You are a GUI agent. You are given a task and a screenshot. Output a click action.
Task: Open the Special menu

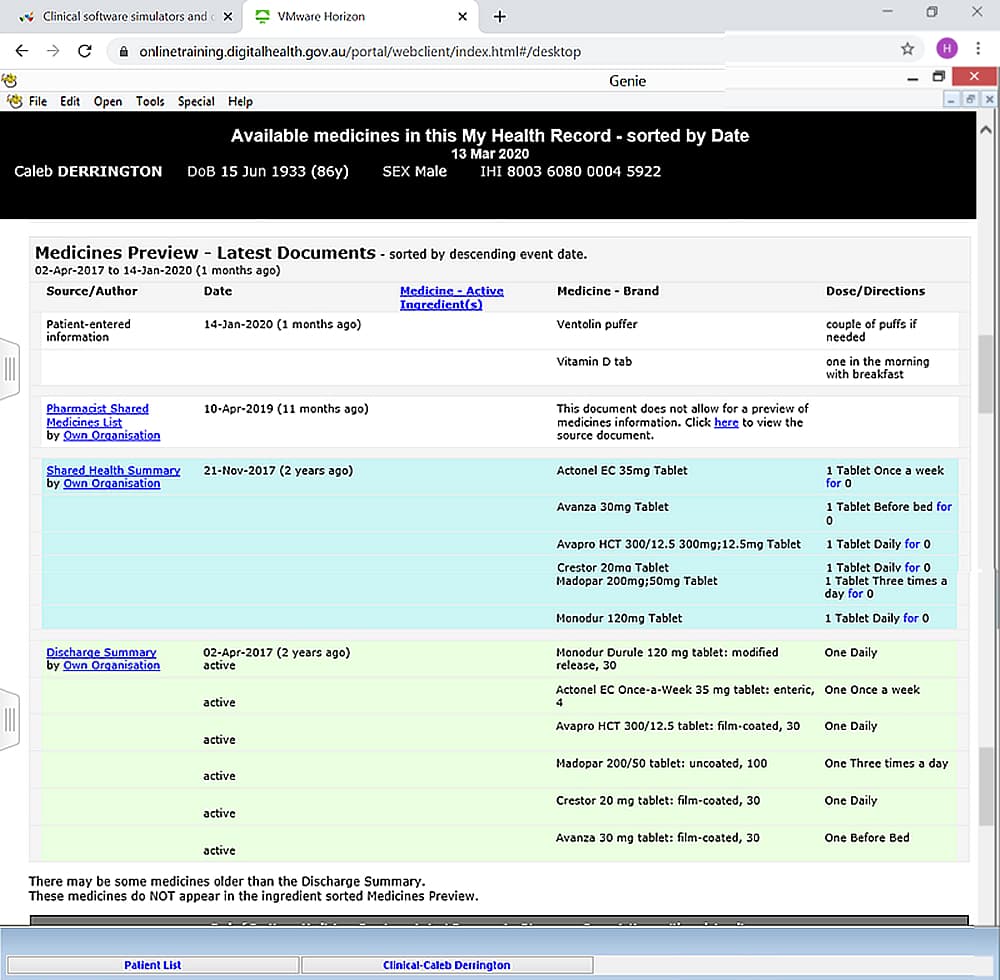tap(196, 101)
